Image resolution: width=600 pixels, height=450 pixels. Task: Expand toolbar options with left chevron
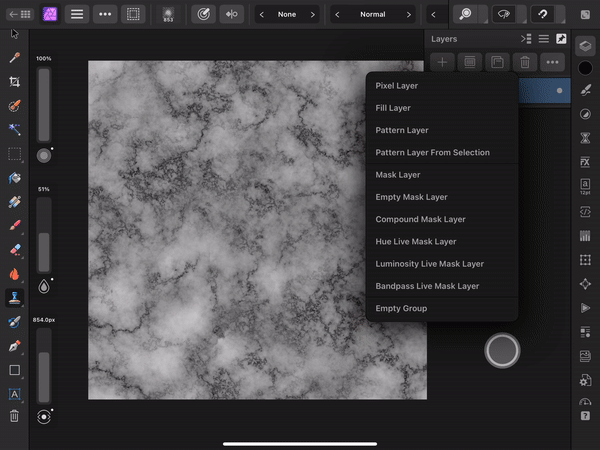434,15
